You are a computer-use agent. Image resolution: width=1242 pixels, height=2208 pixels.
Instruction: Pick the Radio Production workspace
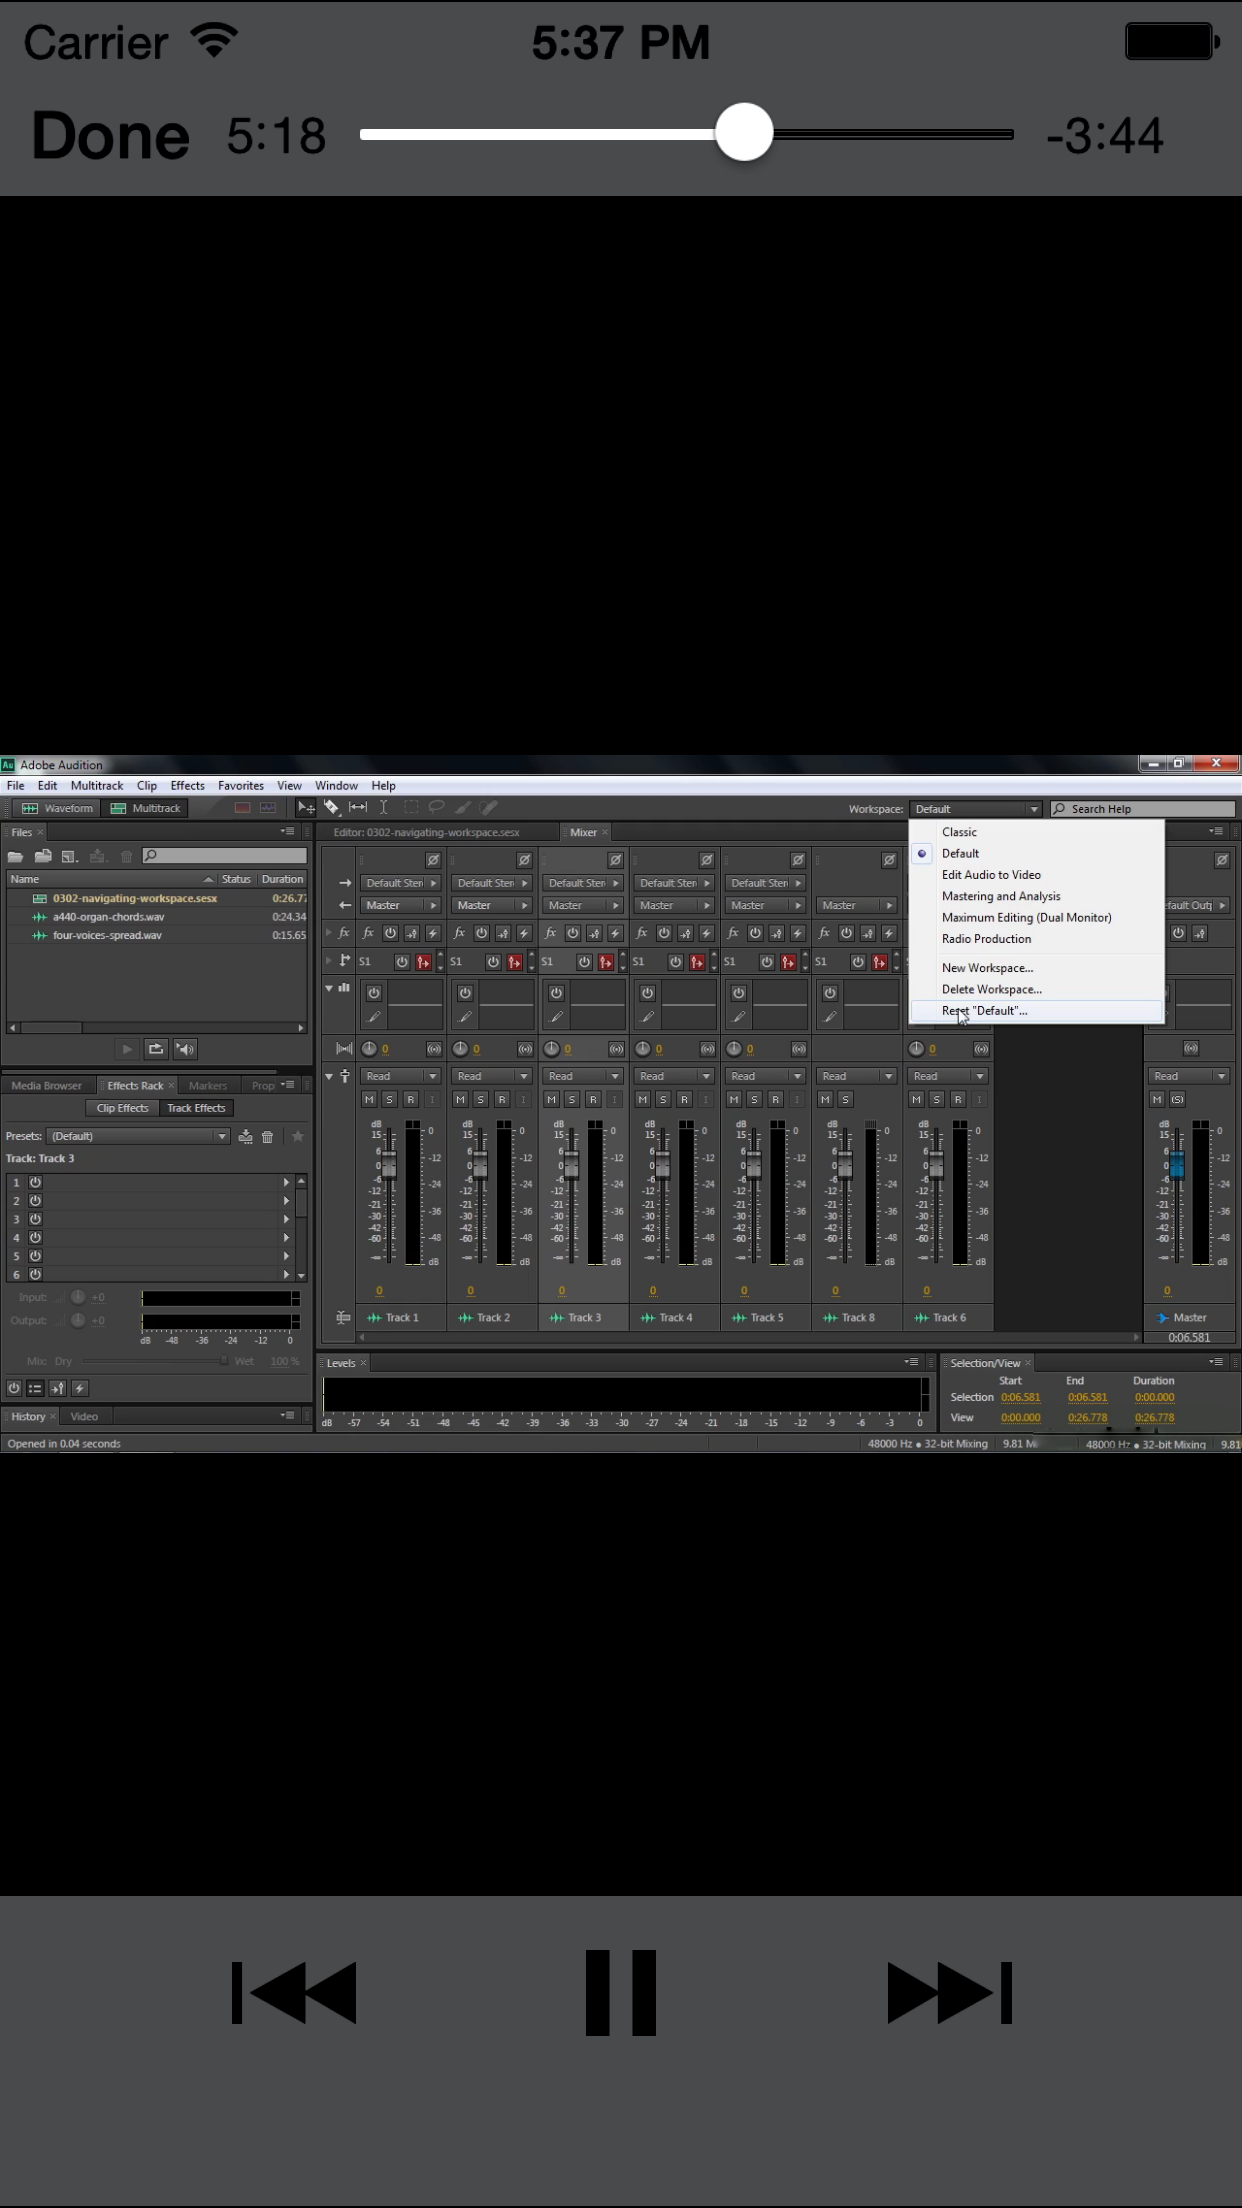[986, 939]
